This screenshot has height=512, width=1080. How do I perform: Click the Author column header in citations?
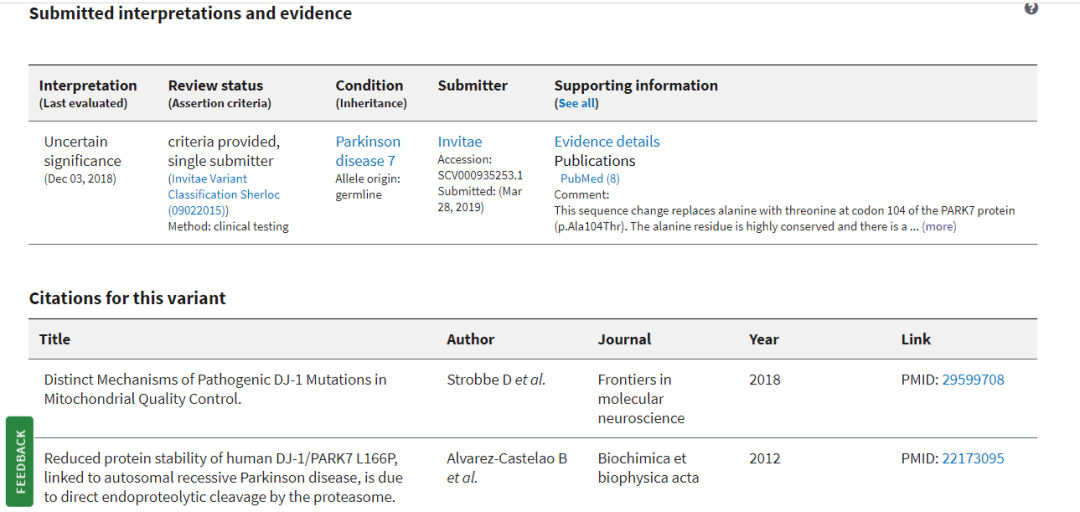pyautogui.click(x=470, y=339)
